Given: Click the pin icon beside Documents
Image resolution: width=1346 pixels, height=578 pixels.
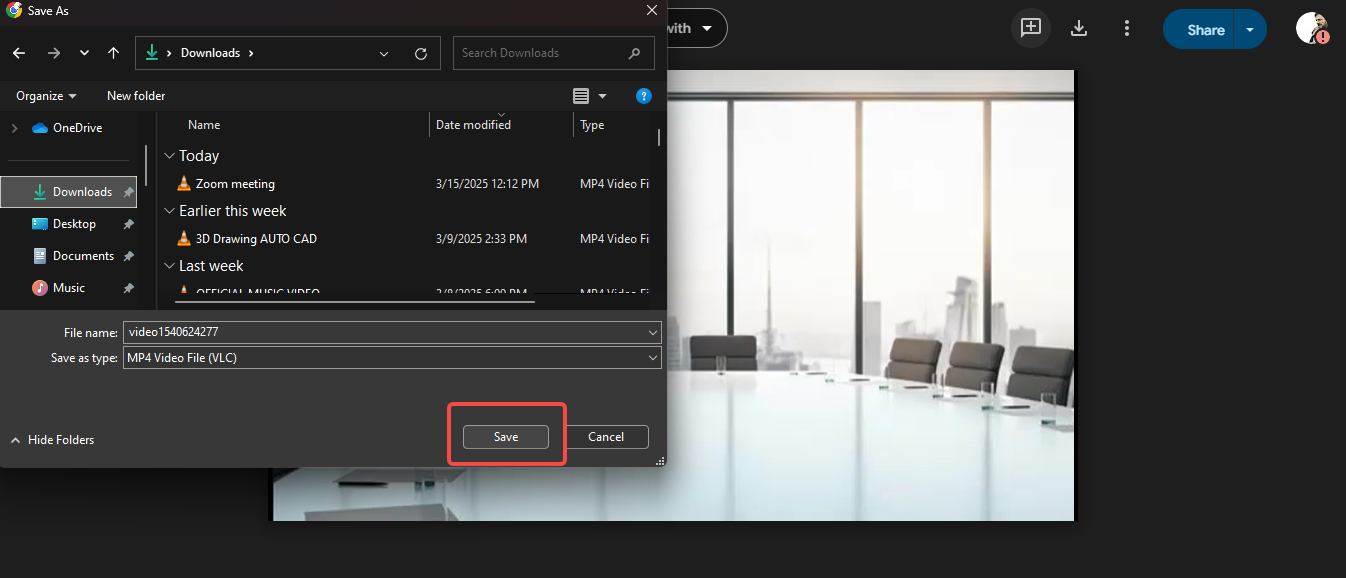Looking at the screenshot, I should [x=128, y=256].
